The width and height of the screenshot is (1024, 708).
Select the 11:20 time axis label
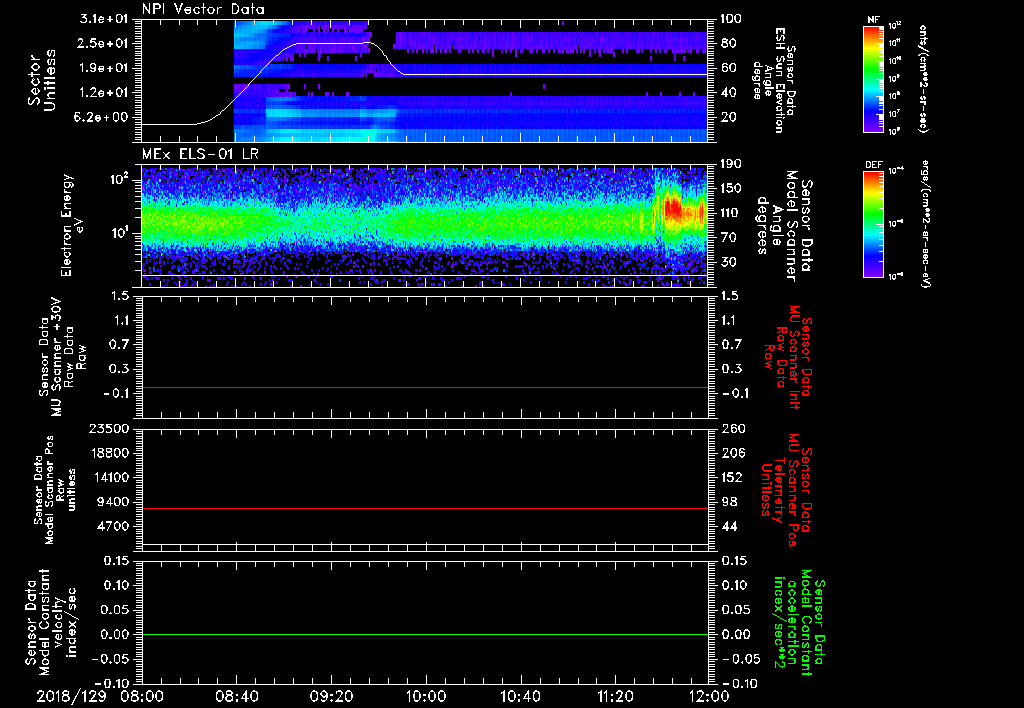pos(615,694)
